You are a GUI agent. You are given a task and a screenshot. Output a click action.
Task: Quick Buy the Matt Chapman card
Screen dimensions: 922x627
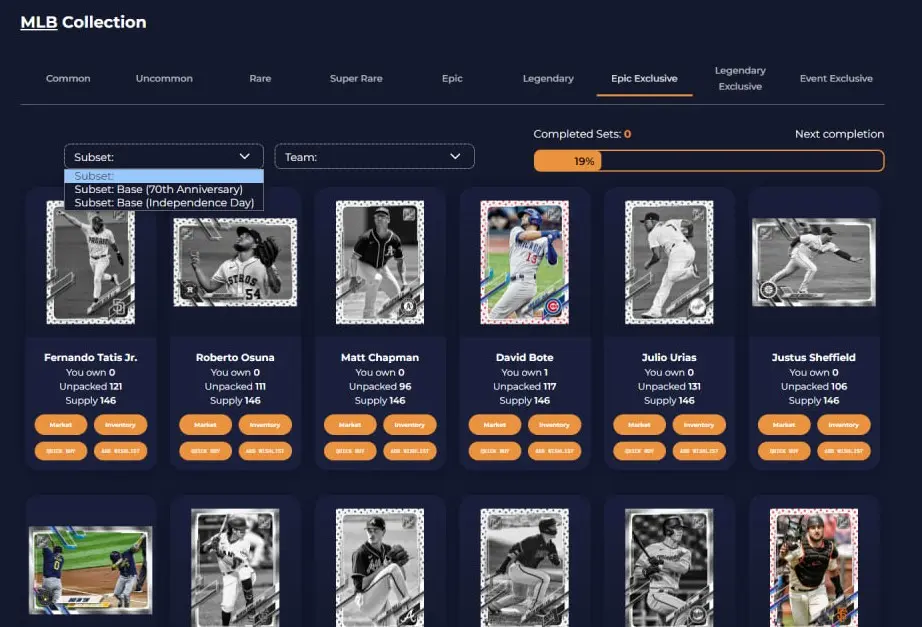point(350,451)
